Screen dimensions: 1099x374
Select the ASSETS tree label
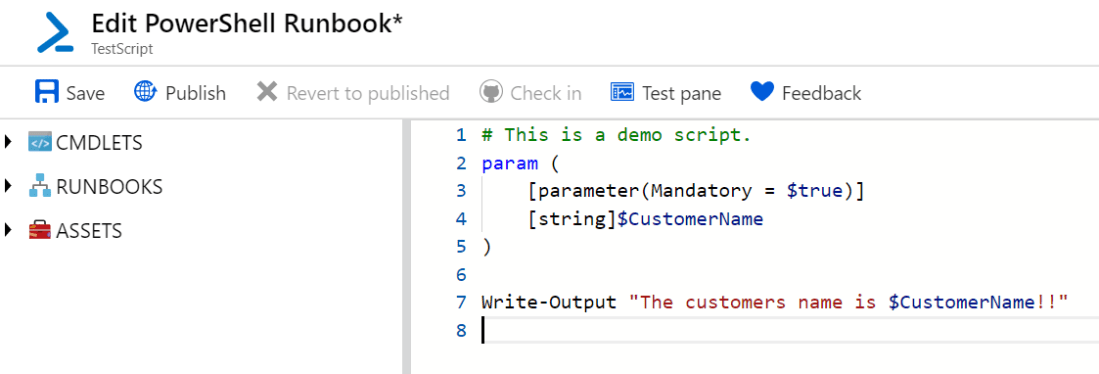[89, 231]
